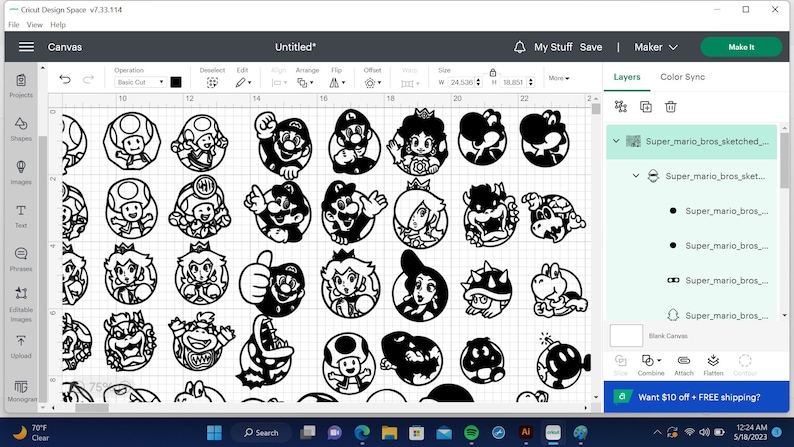The image size is (794, 447).
Task: Open the View menu
Action: pos(34,24)
